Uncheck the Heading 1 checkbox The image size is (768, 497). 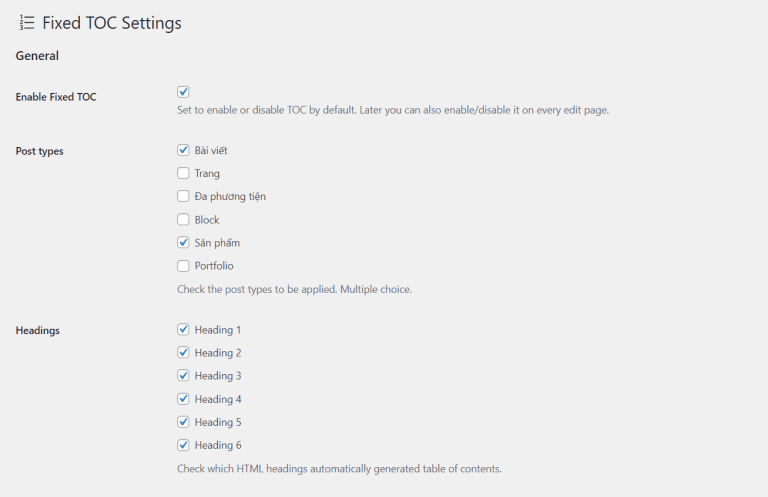pos(183,329)
